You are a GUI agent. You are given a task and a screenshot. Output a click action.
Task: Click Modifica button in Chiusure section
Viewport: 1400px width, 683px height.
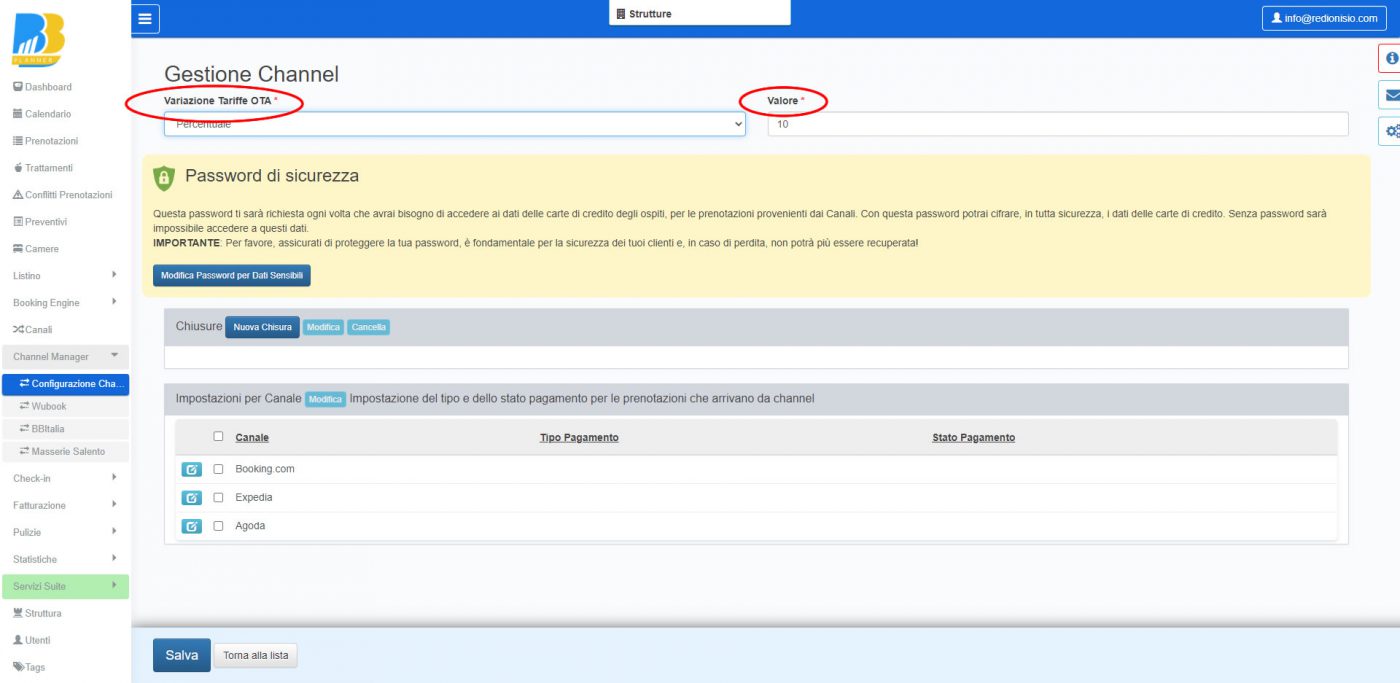[x=323, y=327]
